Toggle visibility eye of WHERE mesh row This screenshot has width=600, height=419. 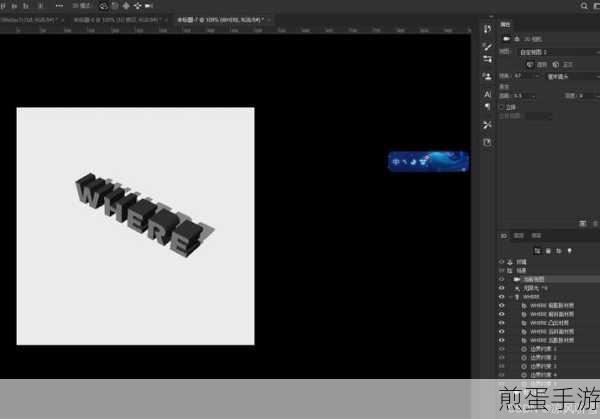(x=501, y=297)
